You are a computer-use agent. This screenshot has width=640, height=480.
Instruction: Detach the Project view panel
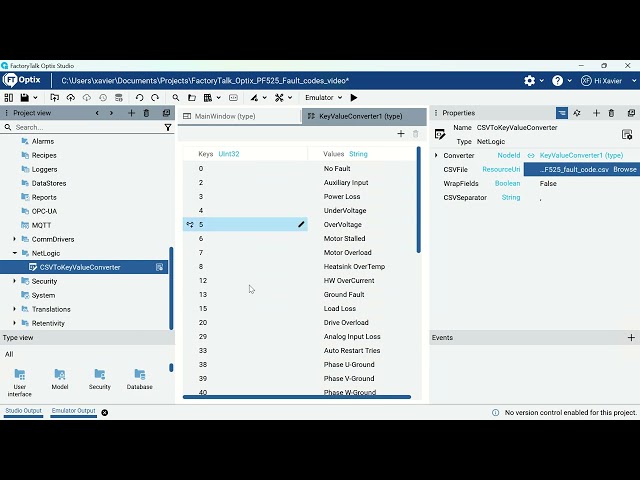tap(166, 113)
